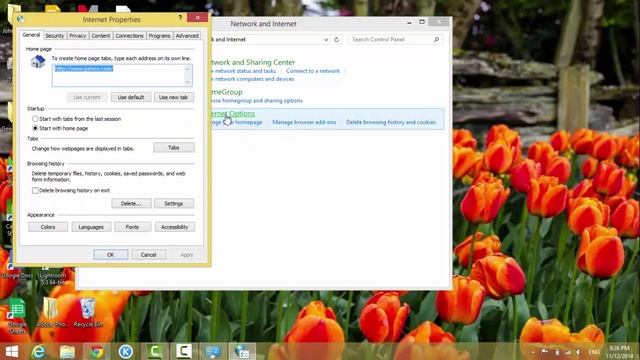Click Manage browser add-ons link
The height and width of the screenshot is (360, 640).
coord(304,122)
